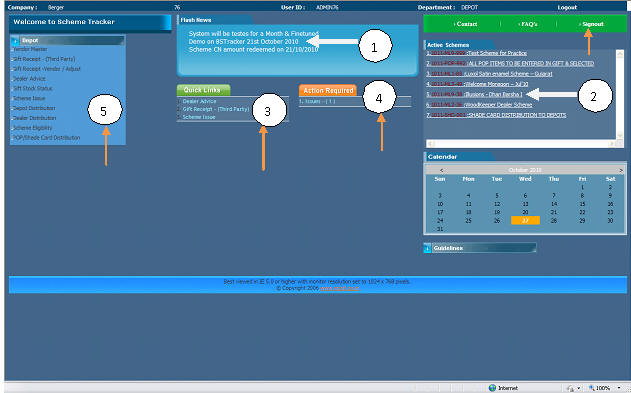Go to next month in calendar
This screenshot has width=631, height=393.
pyautogui.click(x=621, y=170)
